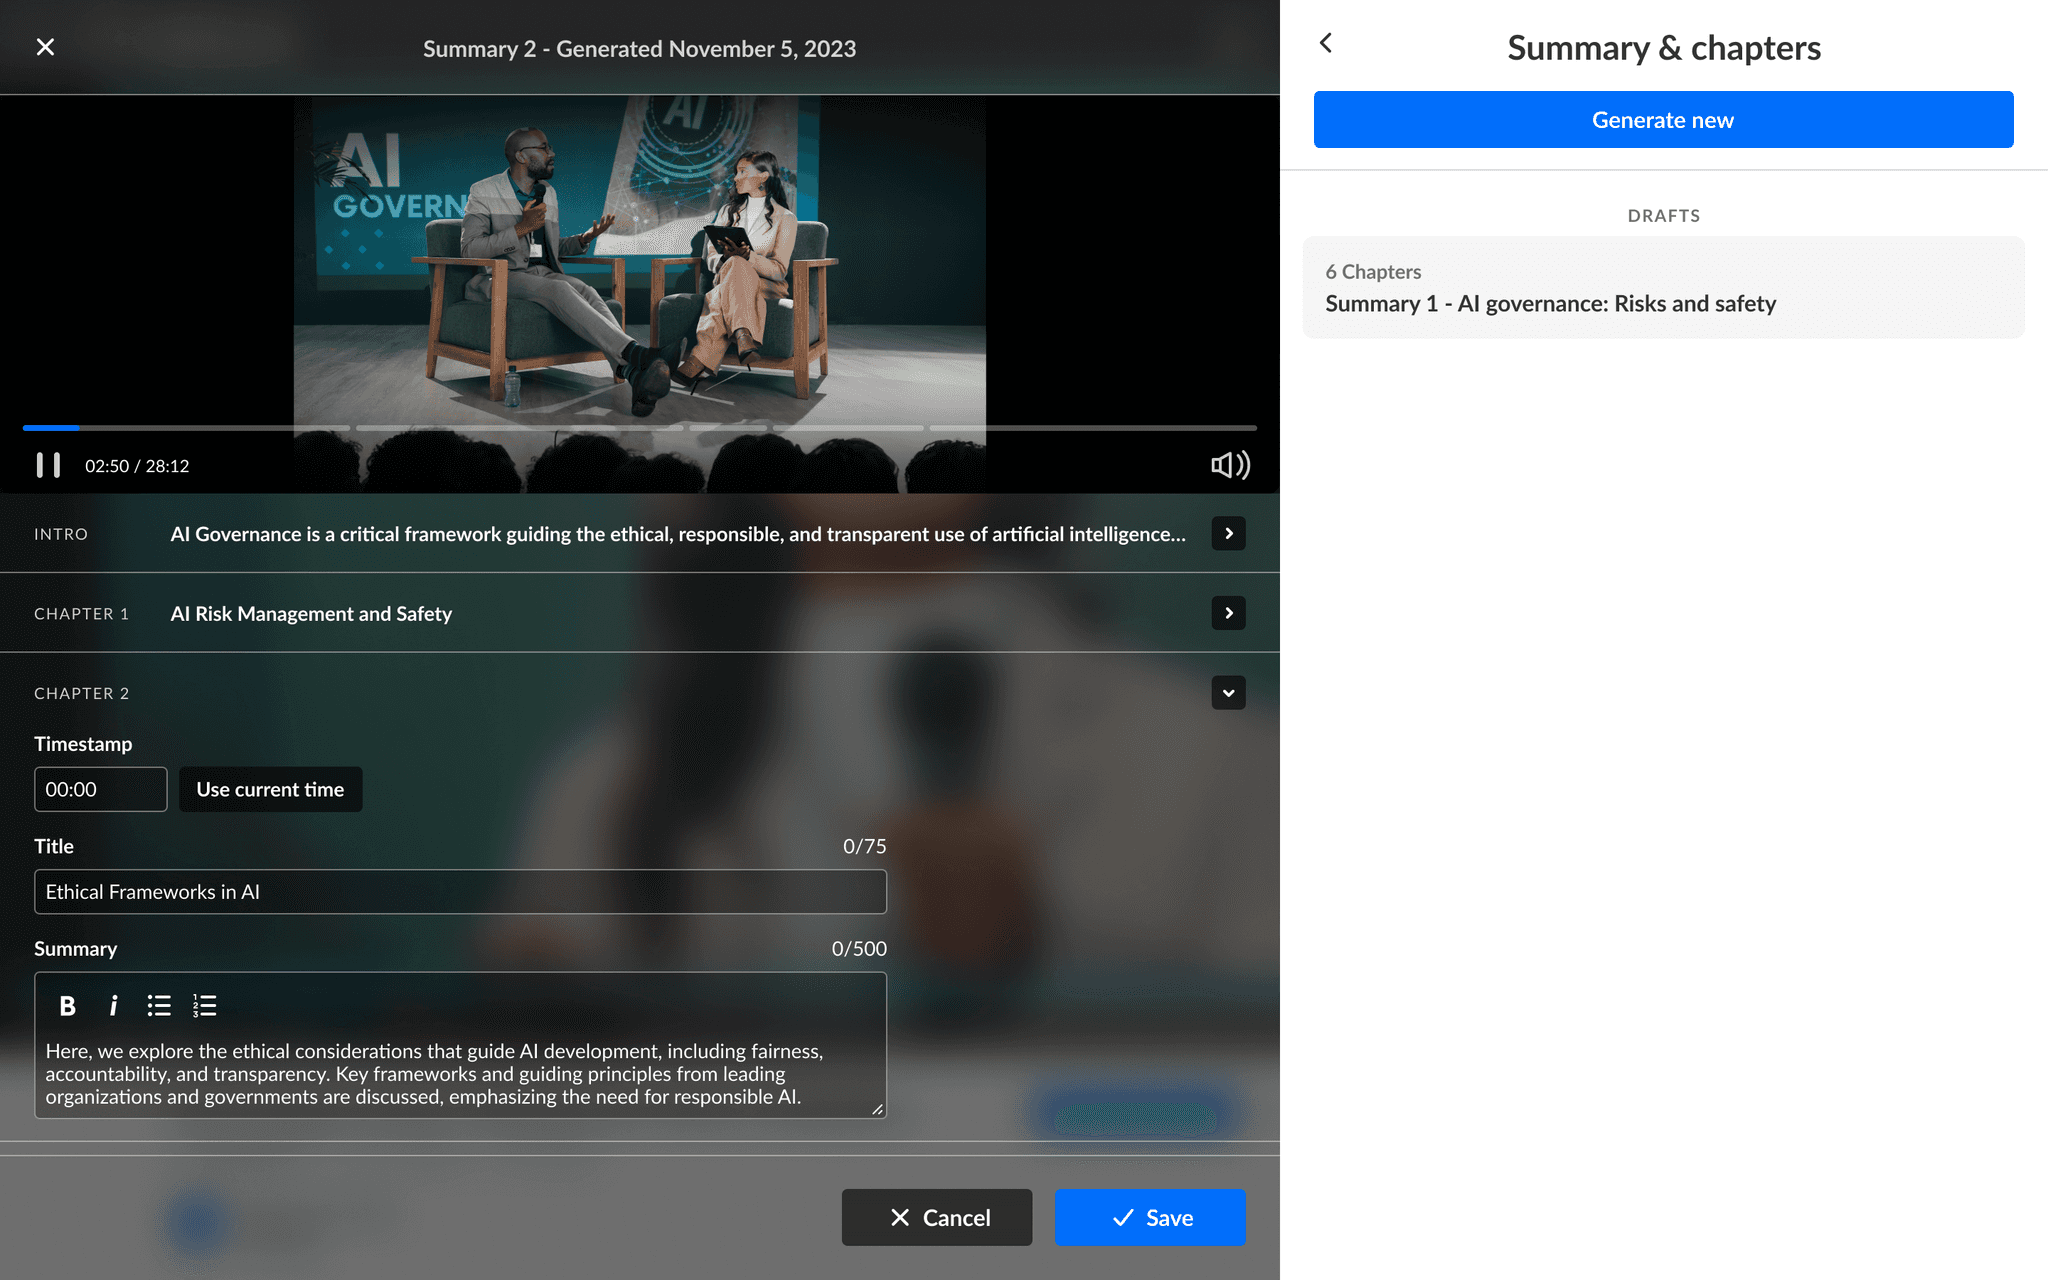The image size is (2048, 1280).
Task: Save the chapter edits
Action: click(1150, 1217)
